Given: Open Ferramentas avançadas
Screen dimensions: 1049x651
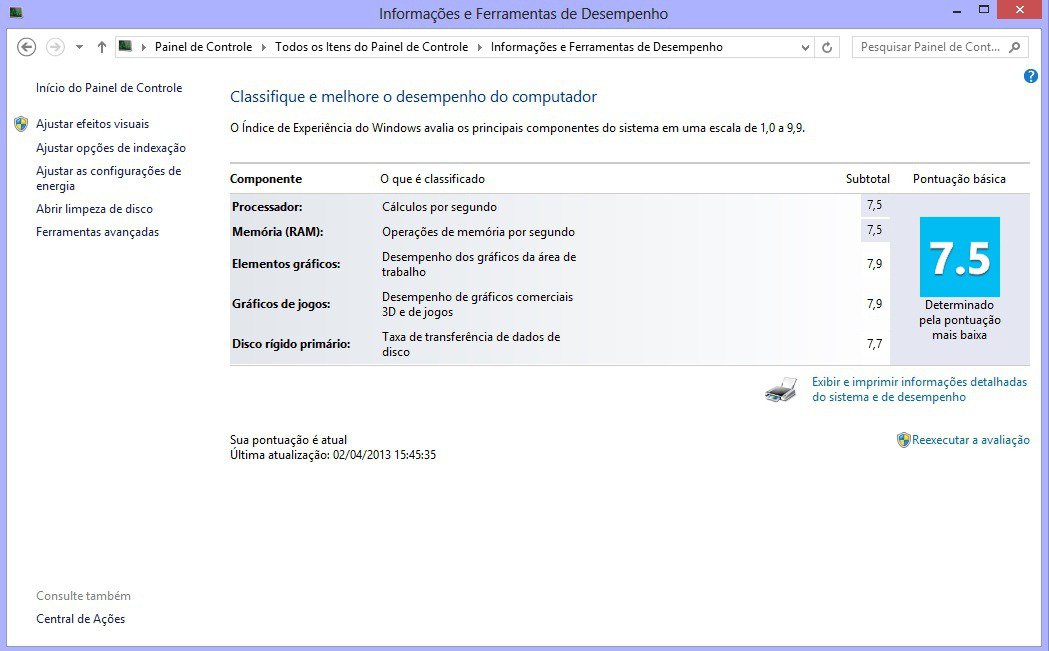Looking at the screenshot, I should (x=98, y=232).
